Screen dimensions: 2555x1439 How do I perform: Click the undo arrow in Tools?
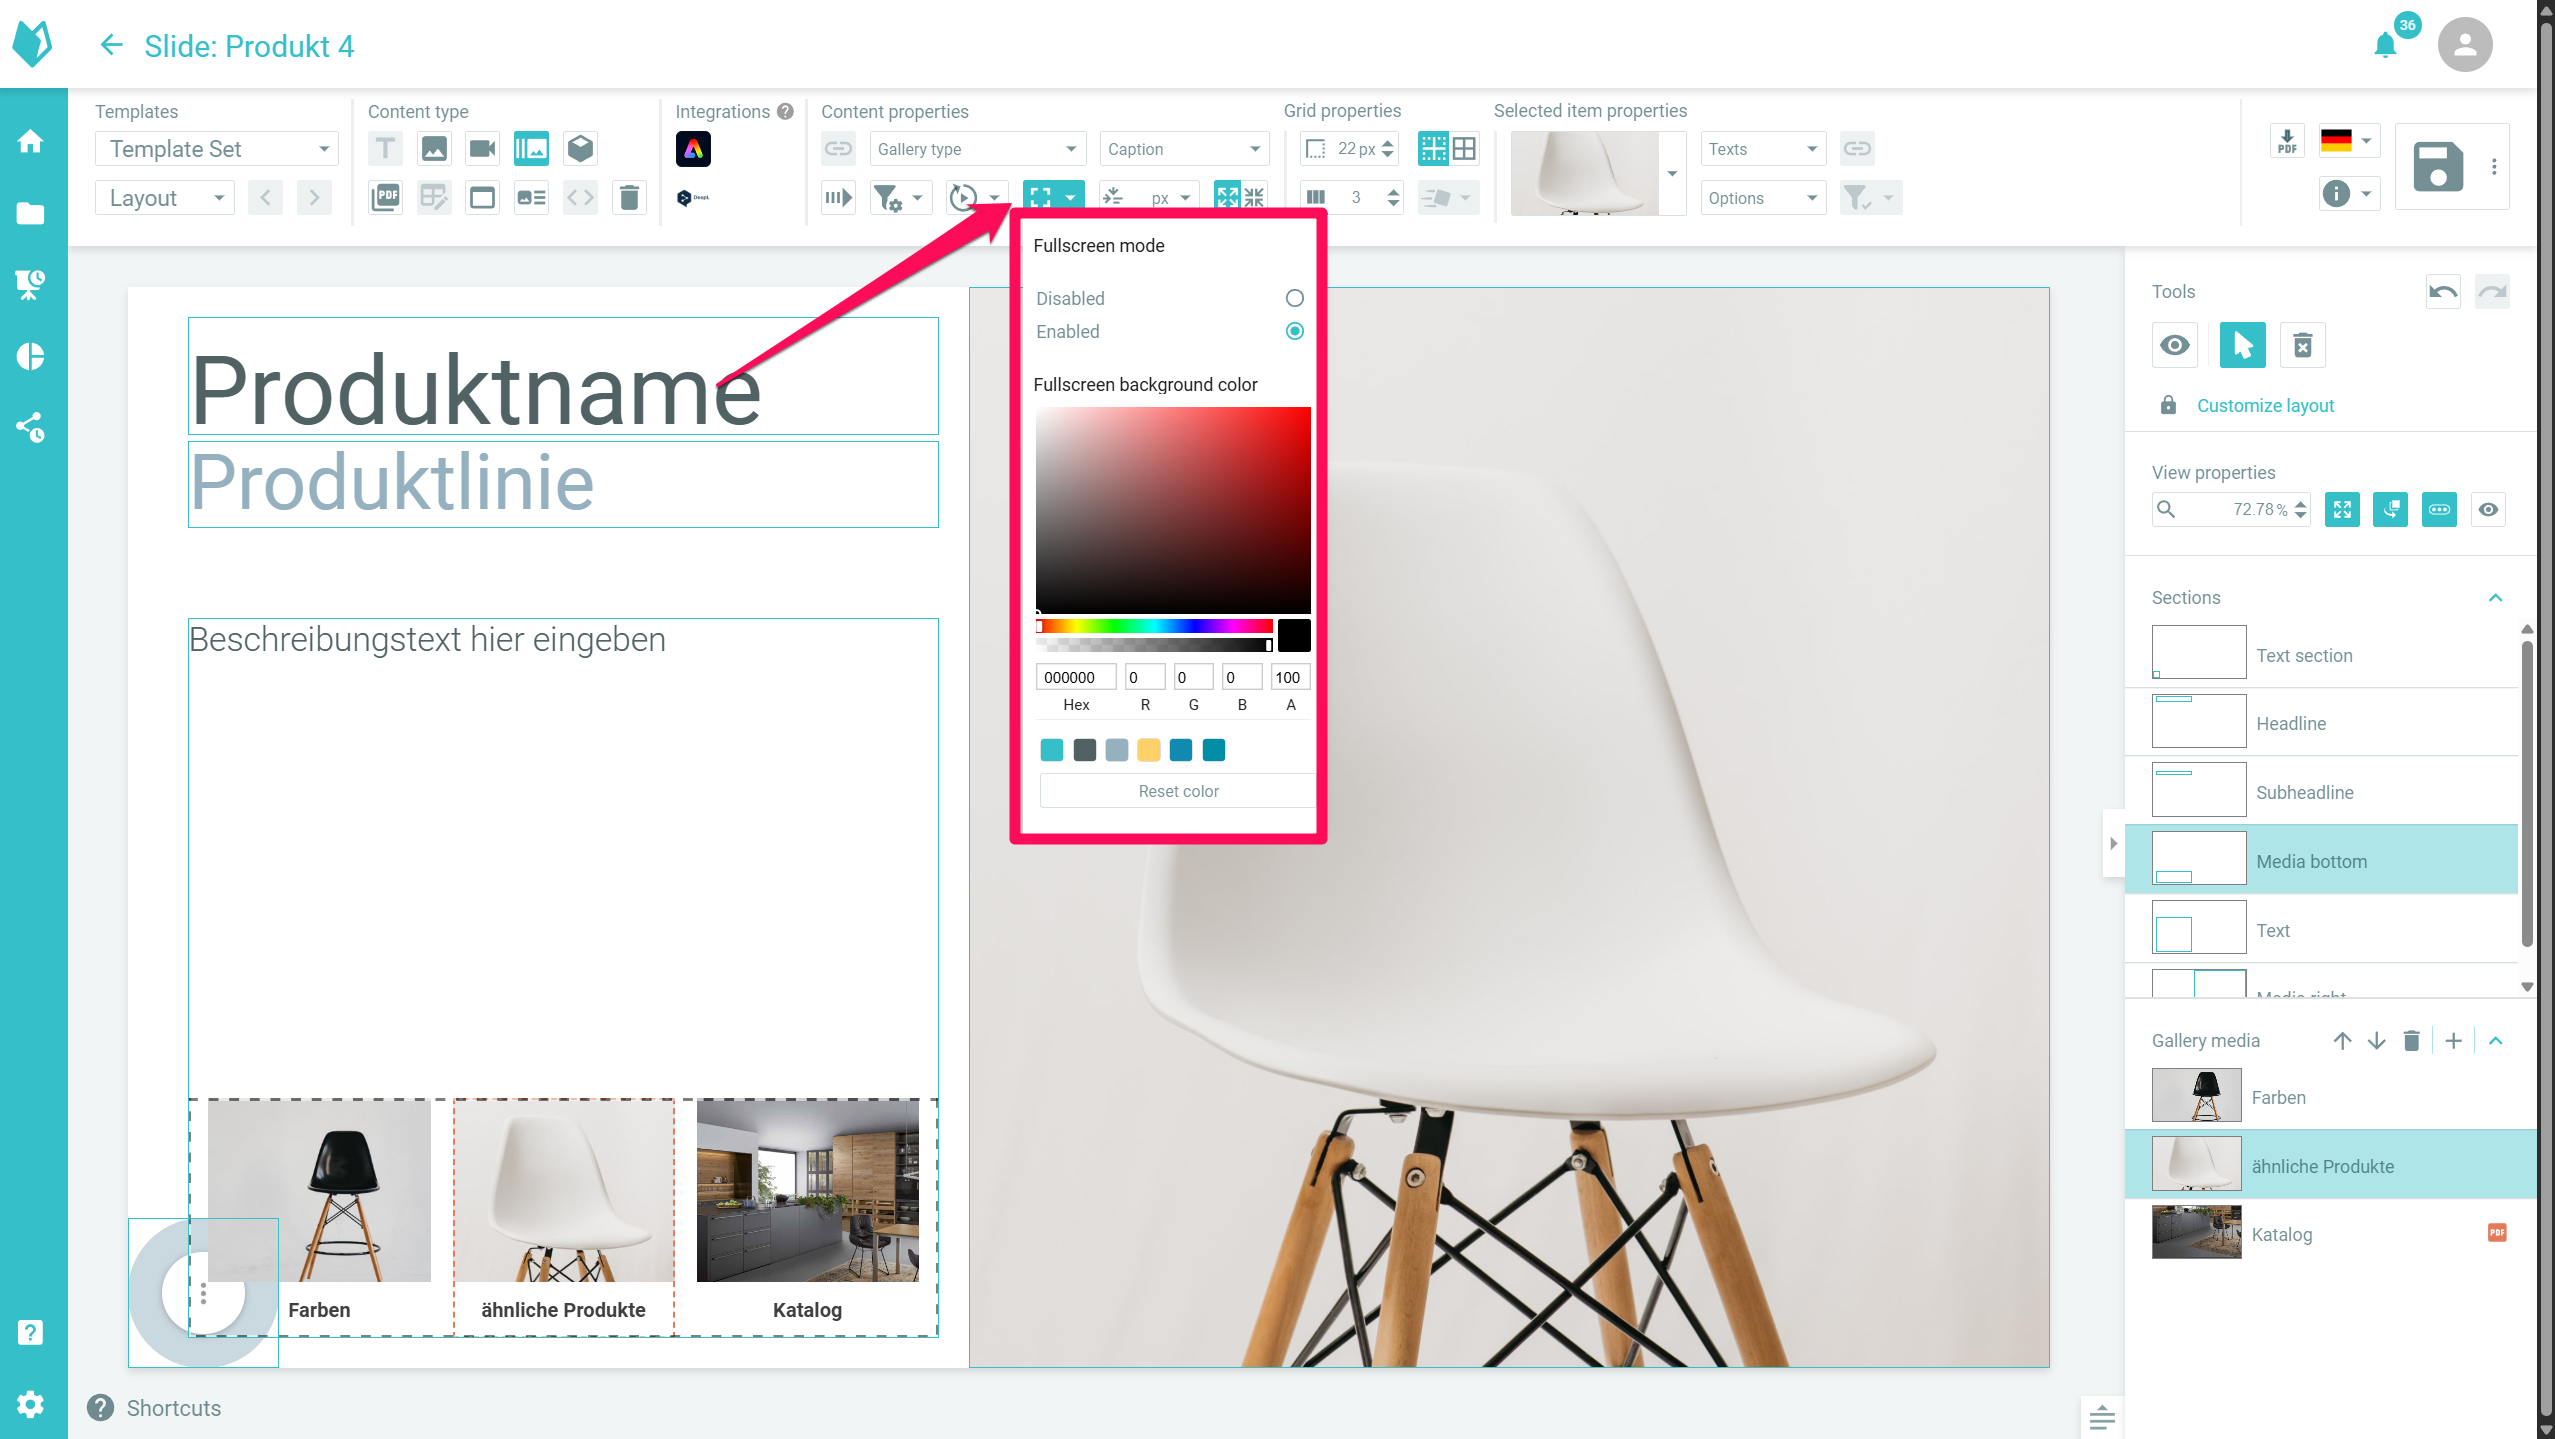coord(2442,292)
